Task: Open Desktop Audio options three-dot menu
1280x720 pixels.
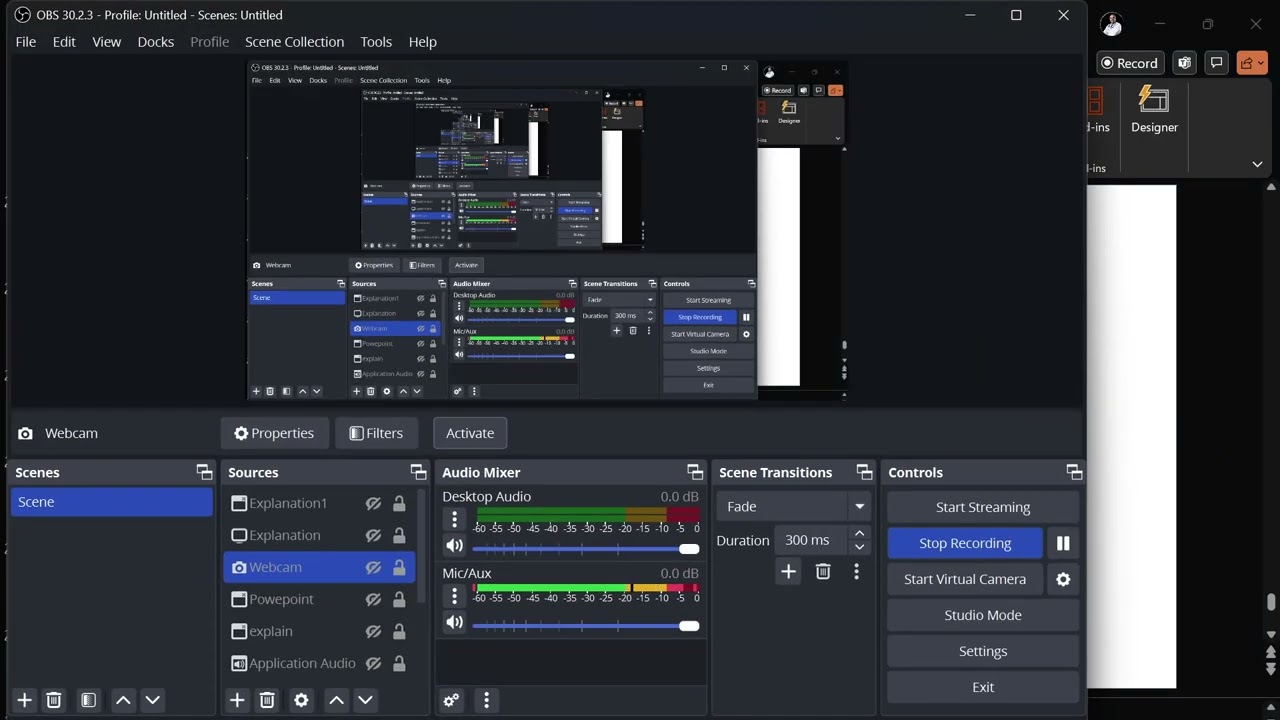Action: coord(454,519)
